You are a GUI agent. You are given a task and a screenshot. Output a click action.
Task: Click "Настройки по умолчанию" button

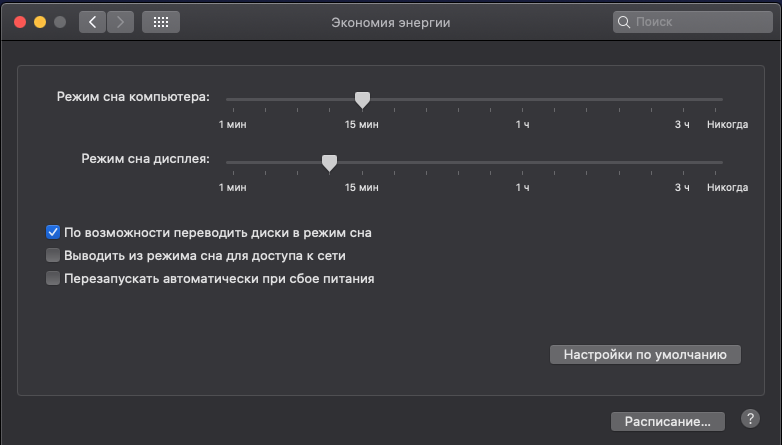645,354
